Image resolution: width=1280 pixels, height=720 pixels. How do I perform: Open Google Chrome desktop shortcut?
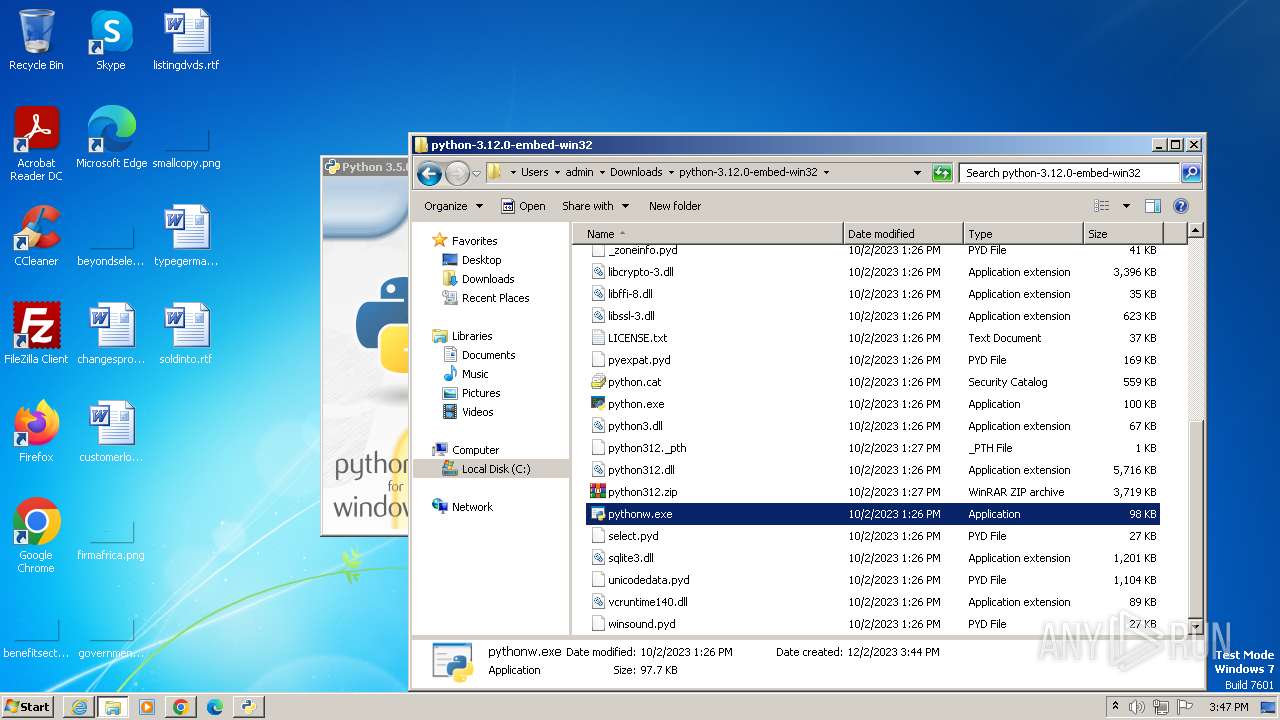click(36, 536)
